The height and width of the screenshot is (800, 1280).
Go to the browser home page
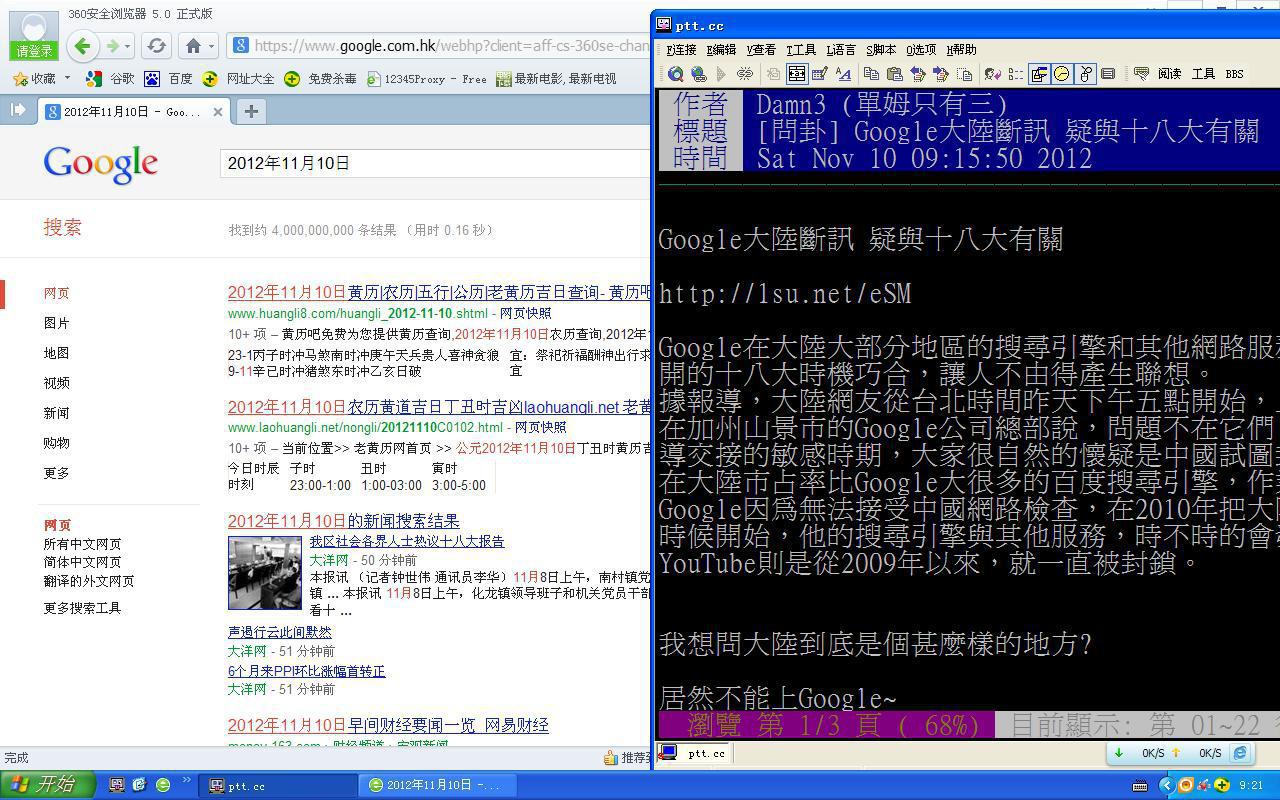point(194,45)
